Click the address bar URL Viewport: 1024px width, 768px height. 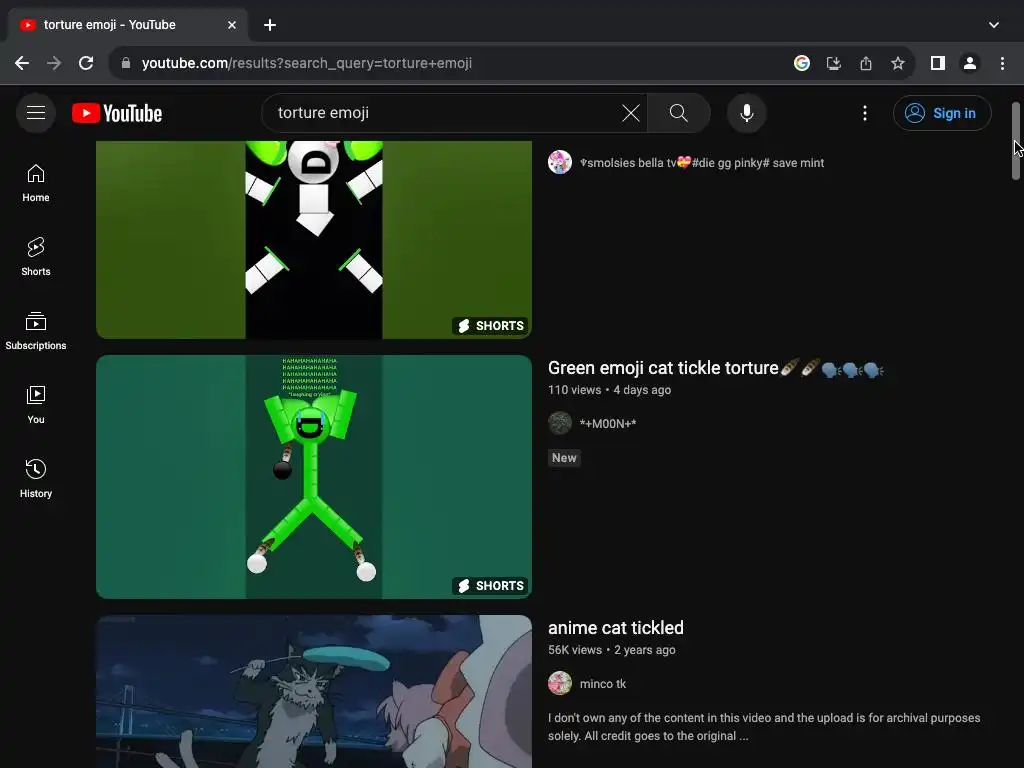click(x=307, y=63)
